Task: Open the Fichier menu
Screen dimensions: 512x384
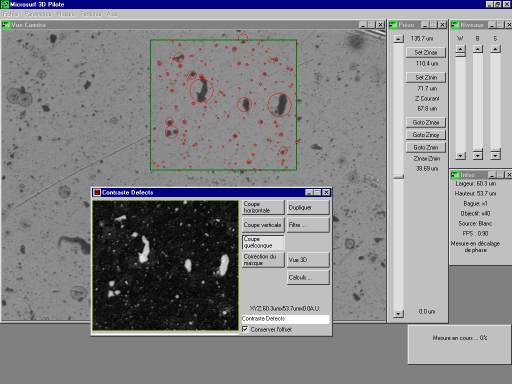Action: click(x=10, y=14)
